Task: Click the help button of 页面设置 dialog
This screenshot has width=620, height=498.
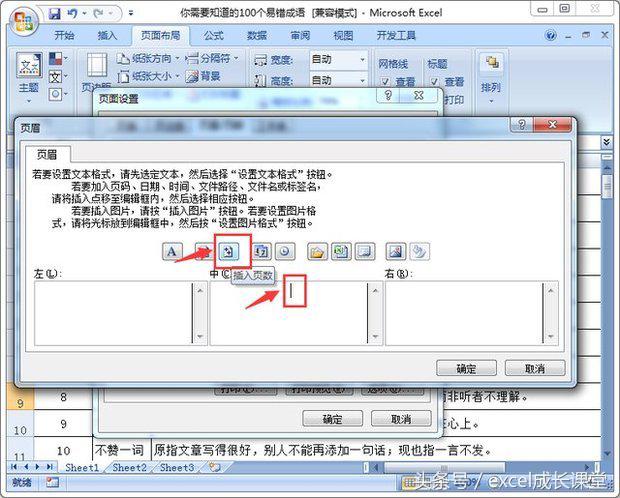Action: pyautogui.click(x=388, y=95)
